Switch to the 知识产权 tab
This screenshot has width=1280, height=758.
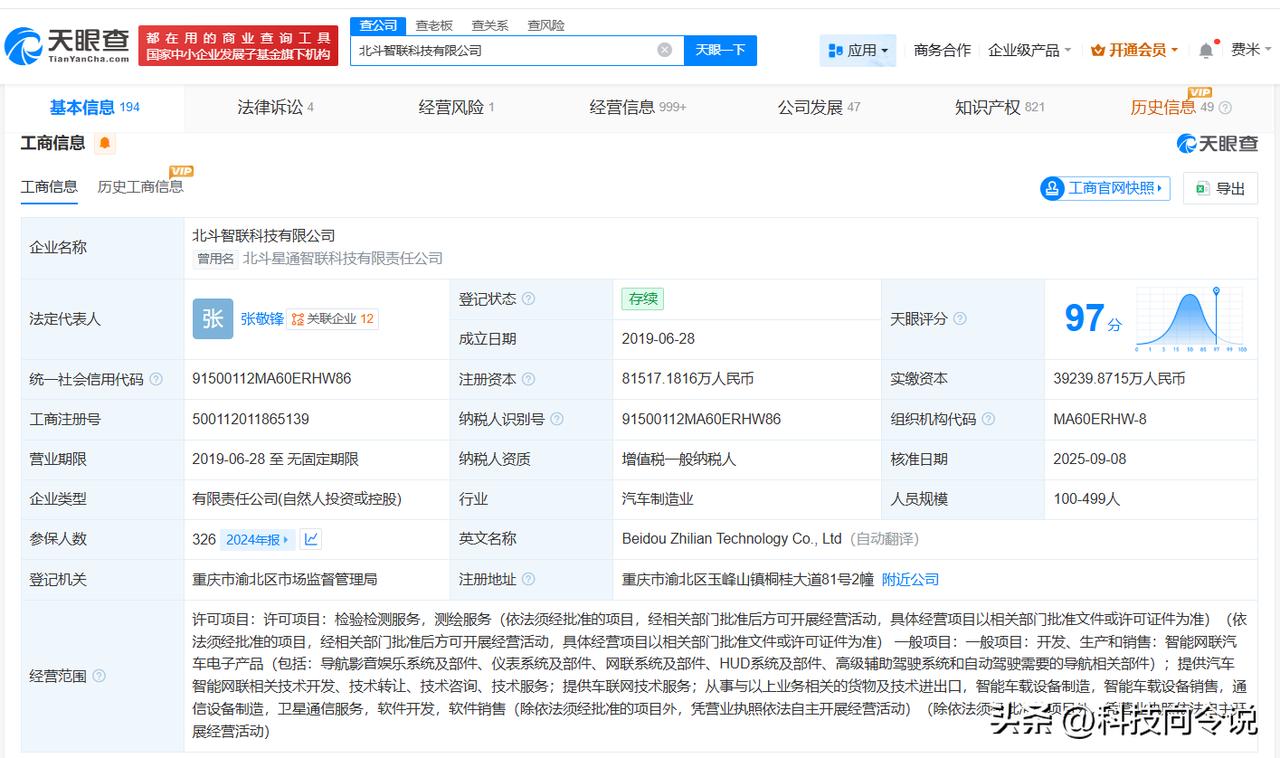(1000, 107)
